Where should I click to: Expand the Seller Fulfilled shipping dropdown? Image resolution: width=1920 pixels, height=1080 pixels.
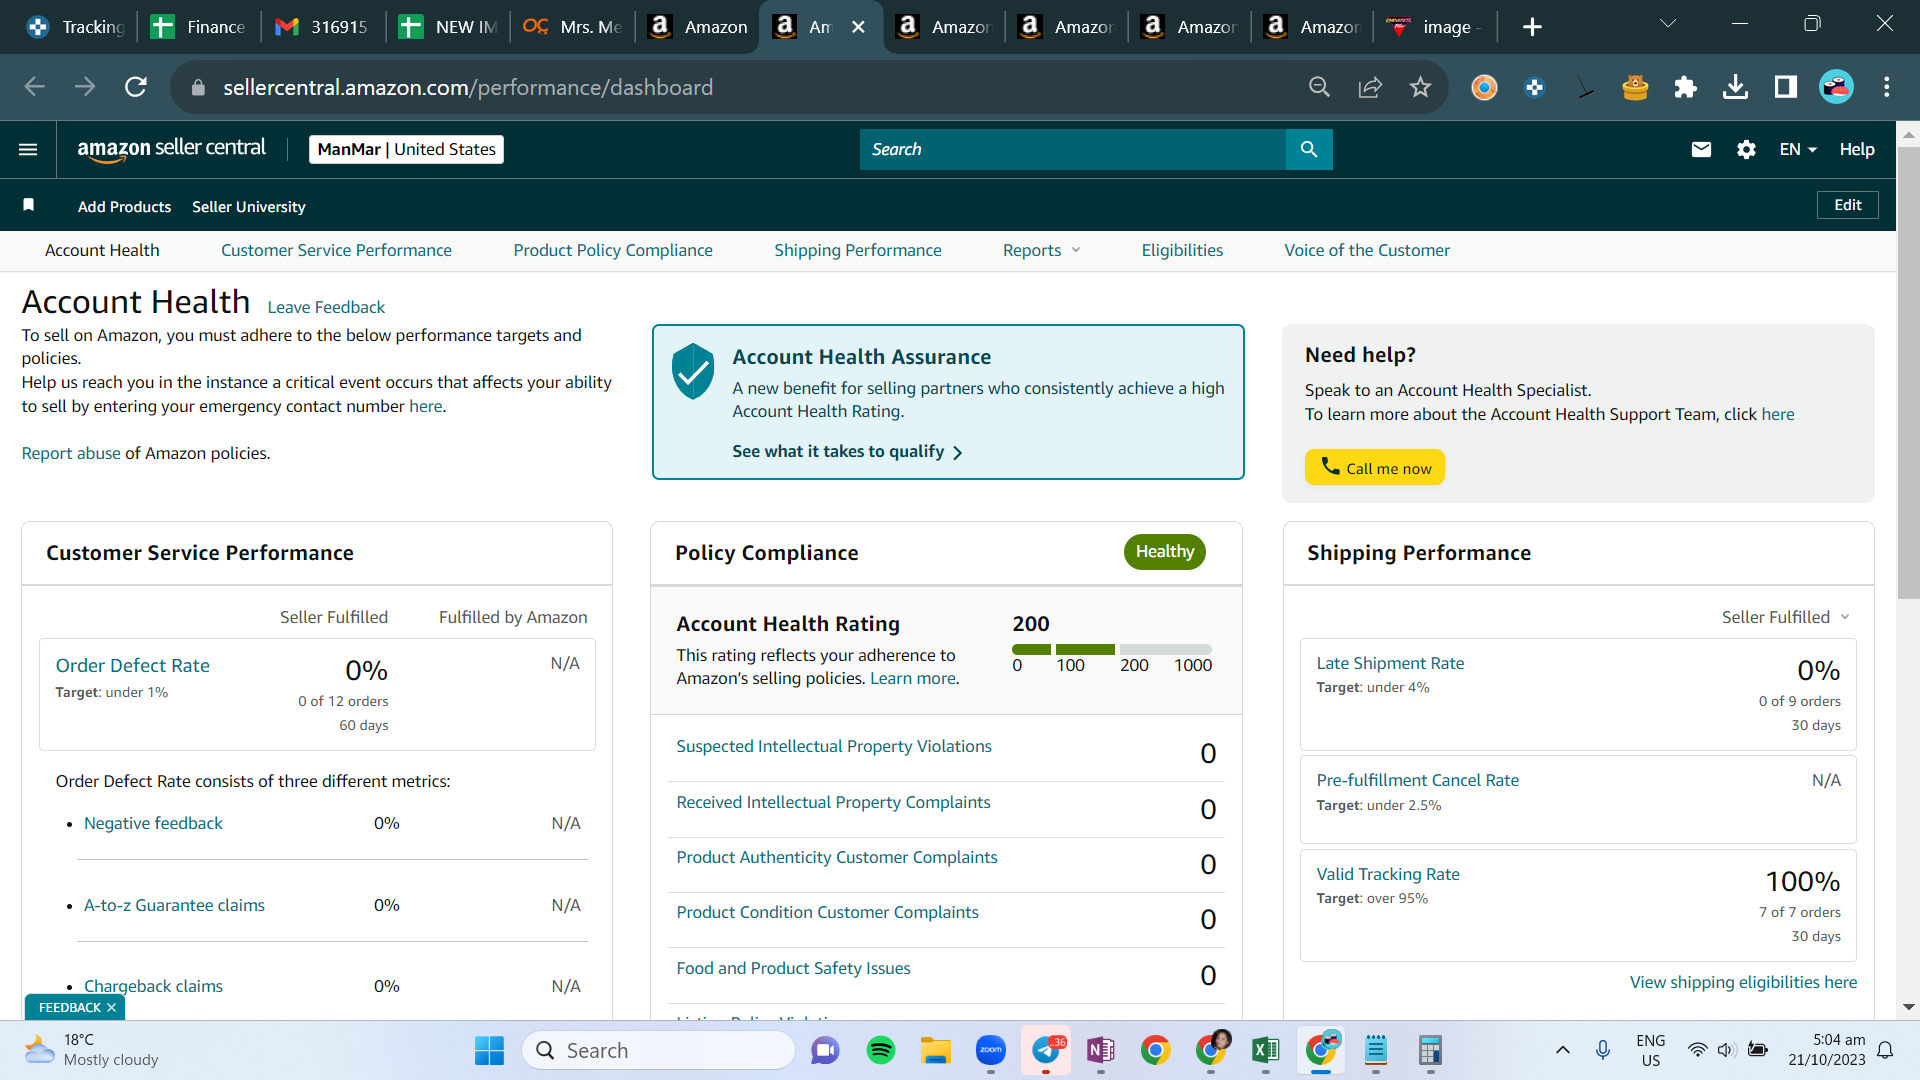click(x=1785, y=617)
